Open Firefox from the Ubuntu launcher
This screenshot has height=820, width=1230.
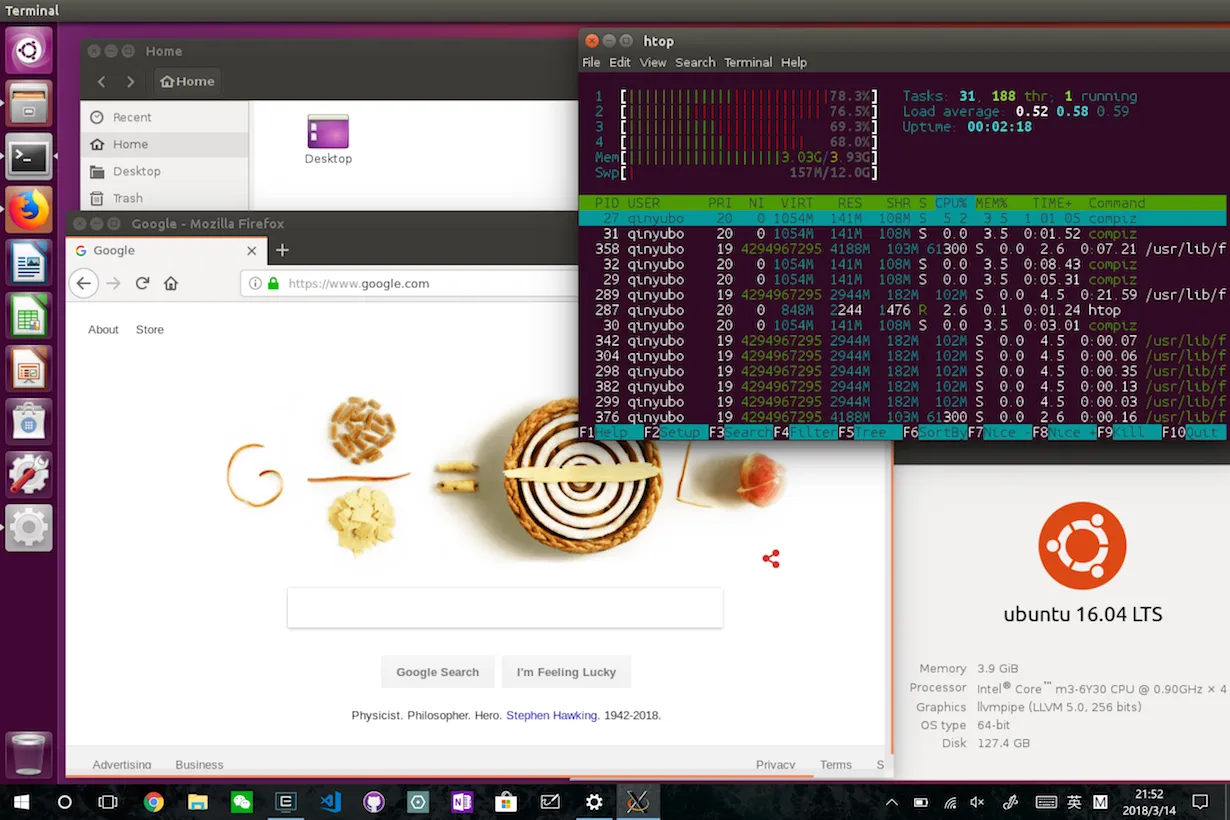29,211
